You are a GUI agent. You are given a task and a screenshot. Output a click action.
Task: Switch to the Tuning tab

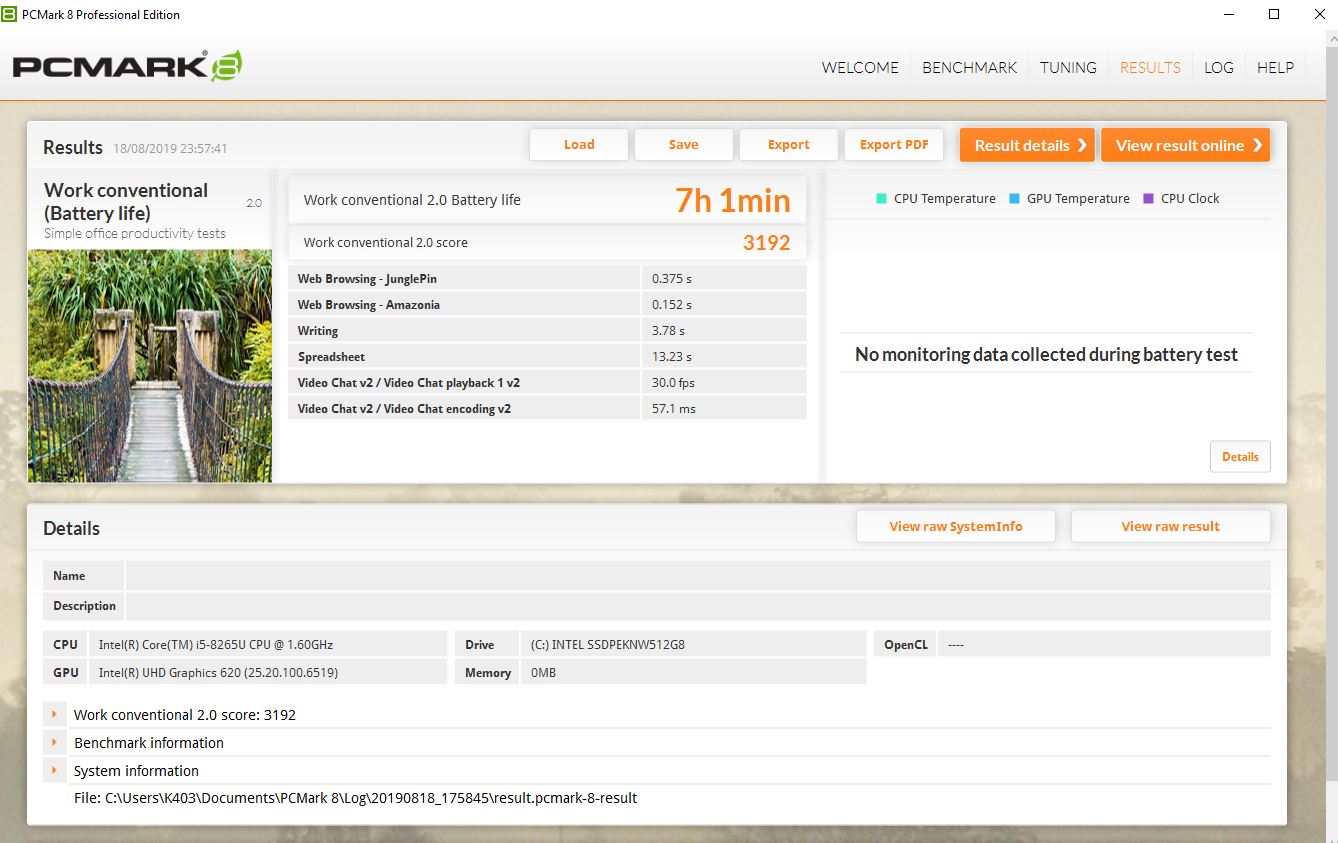pos(1068,68)
